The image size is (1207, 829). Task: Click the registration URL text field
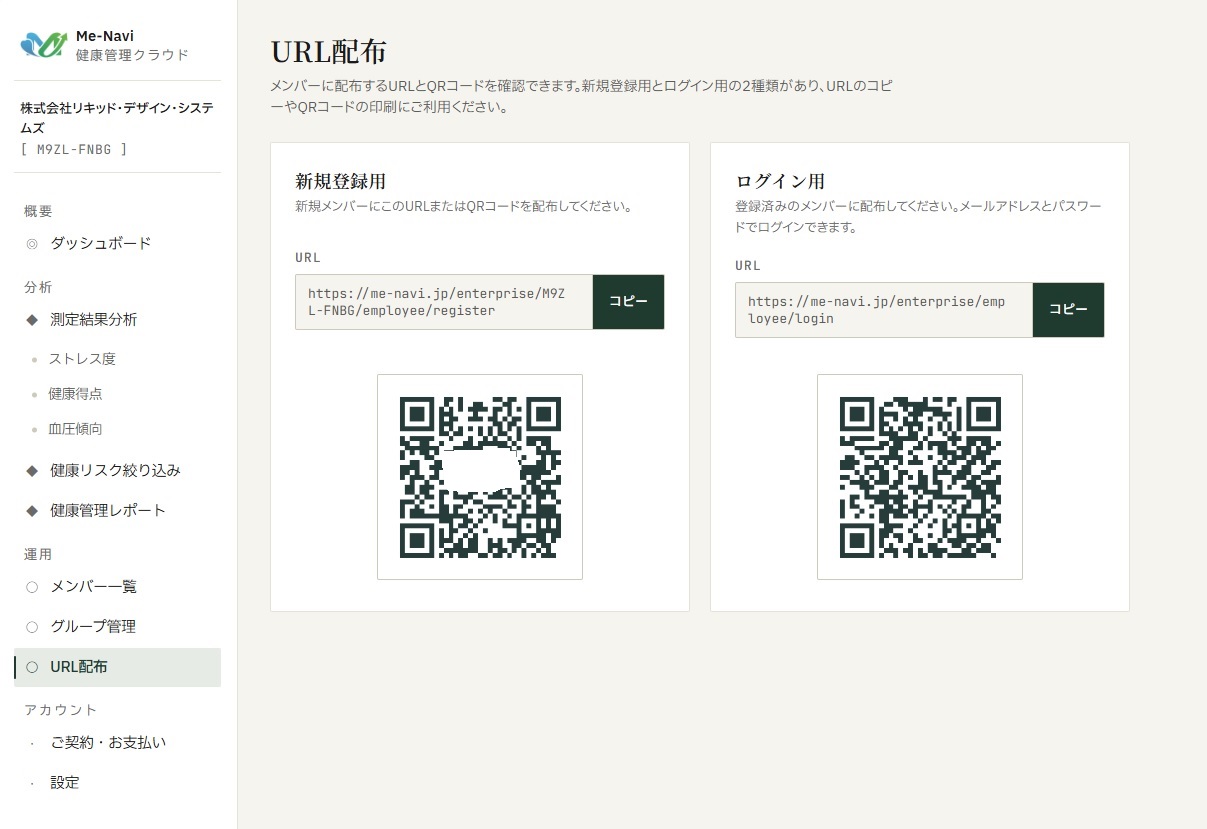[444, 302]
